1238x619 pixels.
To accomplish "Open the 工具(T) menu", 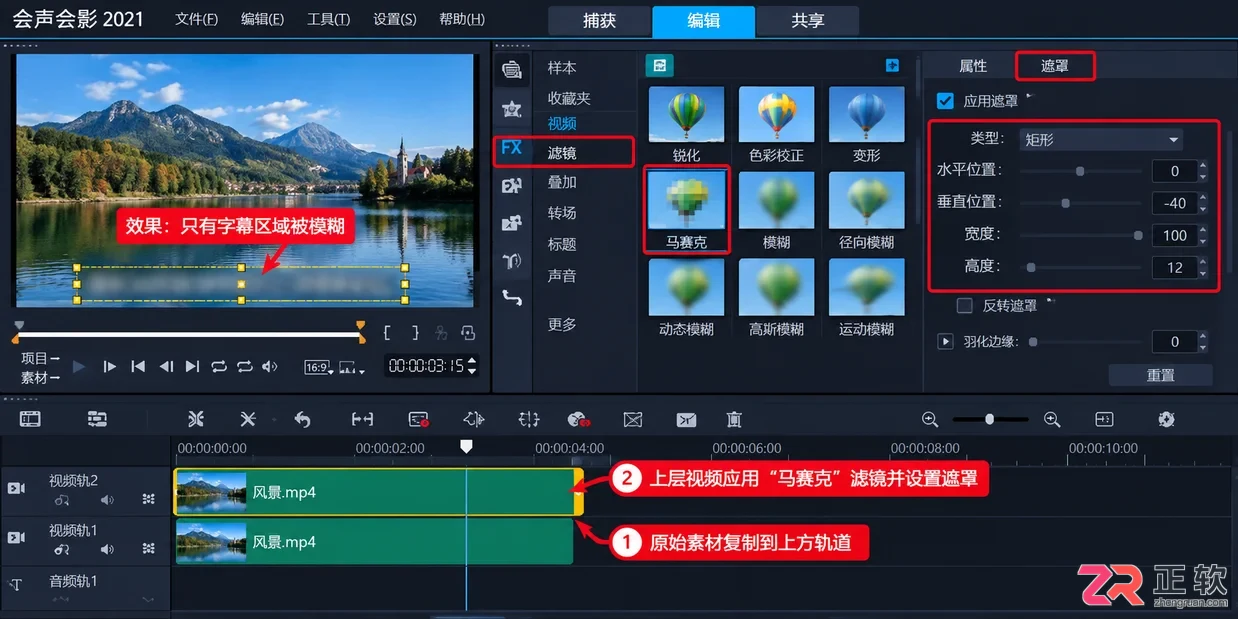I will [329, 19].
